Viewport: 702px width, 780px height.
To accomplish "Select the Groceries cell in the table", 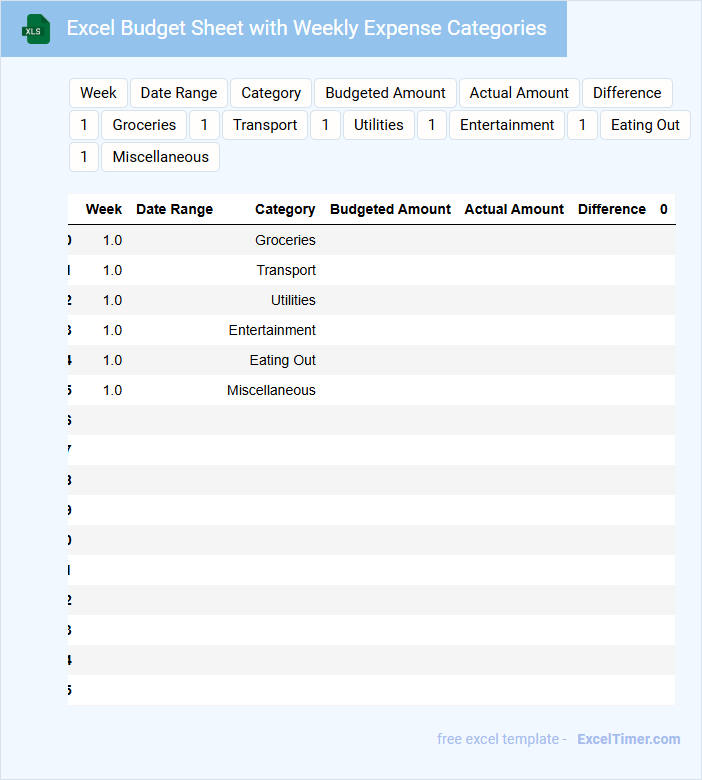I will pos(285,240).
